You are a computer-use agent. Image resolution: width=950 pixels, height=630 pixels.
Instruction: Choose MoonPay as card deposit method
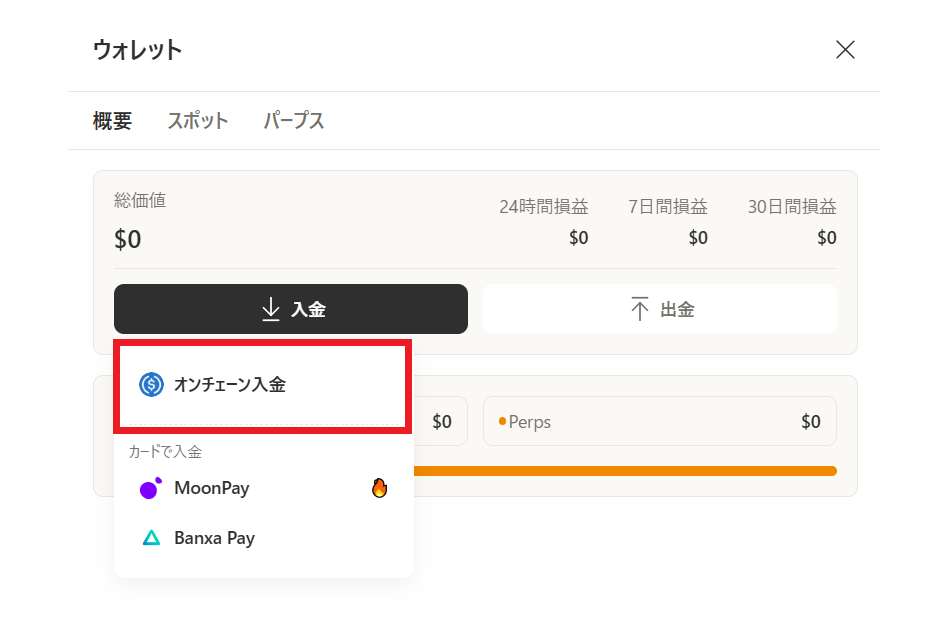[x=212, y=489]
